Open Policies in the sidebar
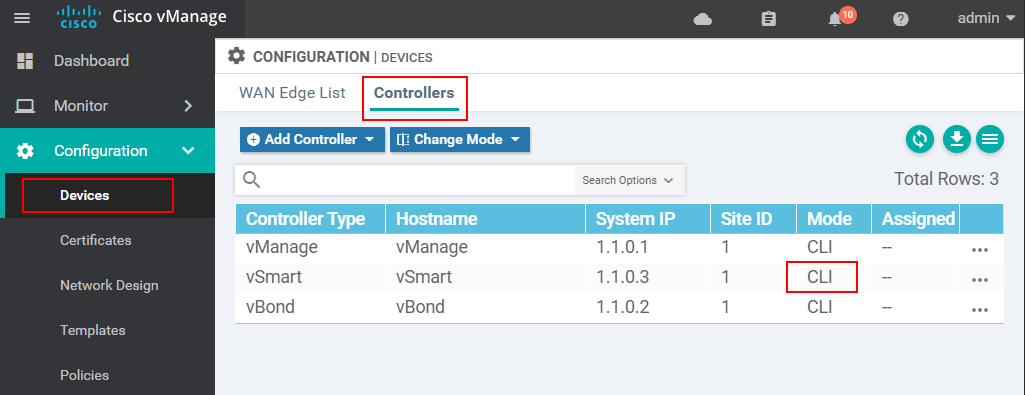Viewport: 1025px width, 395px height. 84,375
